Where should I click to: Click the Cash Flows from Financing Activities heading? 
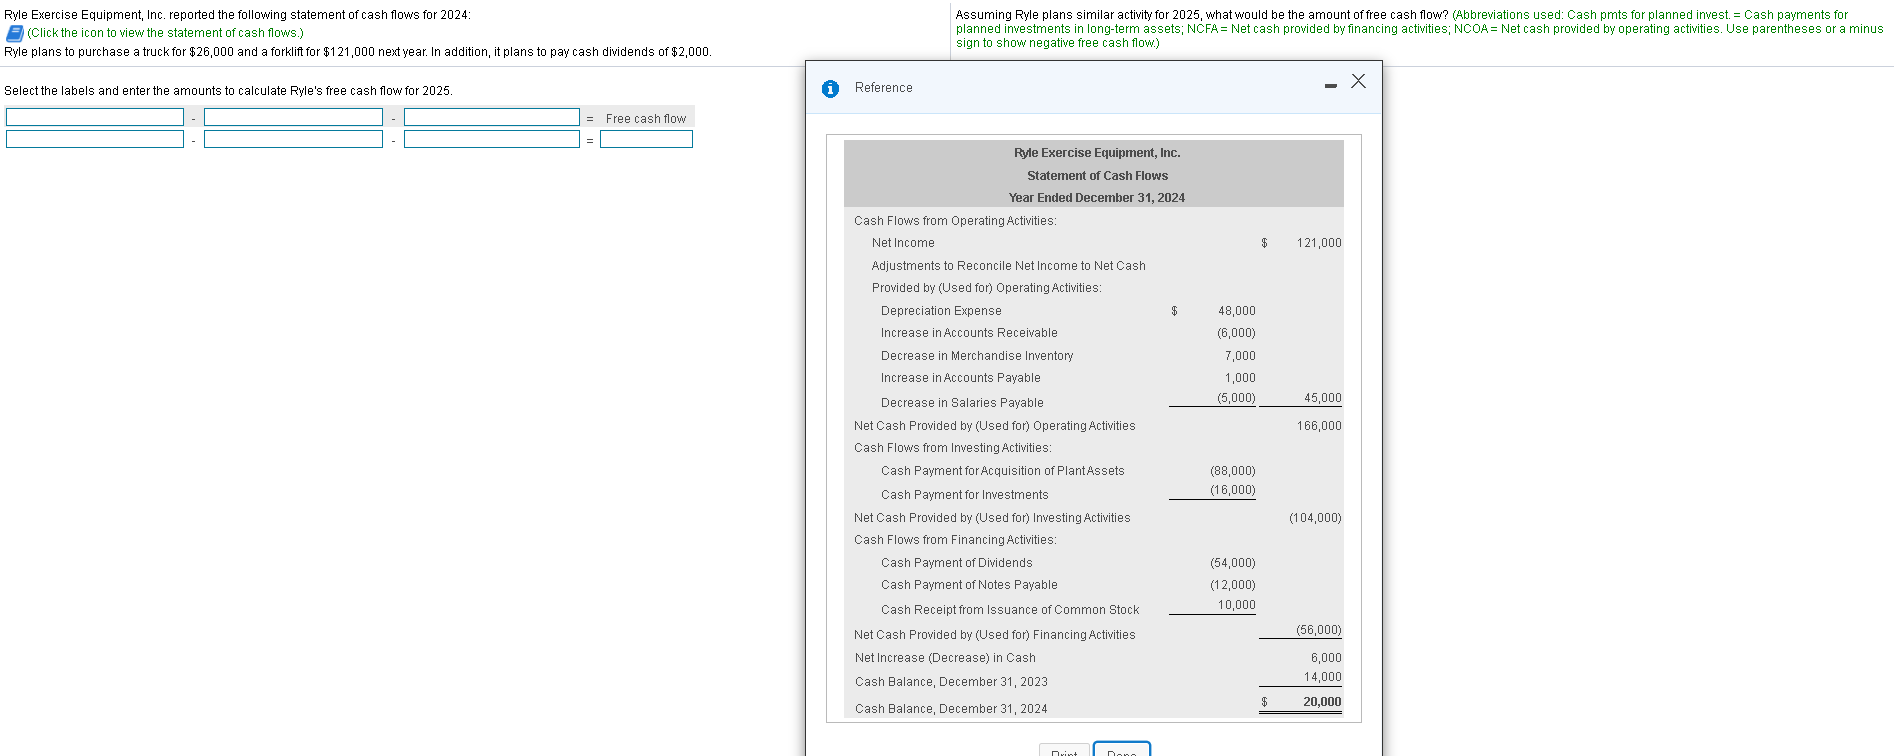coord(955,540)
